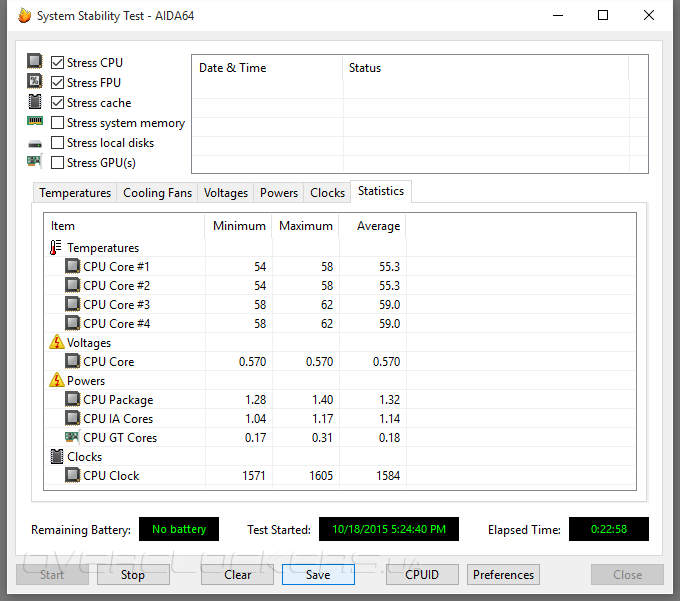Click CPU GT Cores maximum 0.31
This screenshot has width=680, height=601.
322,438
